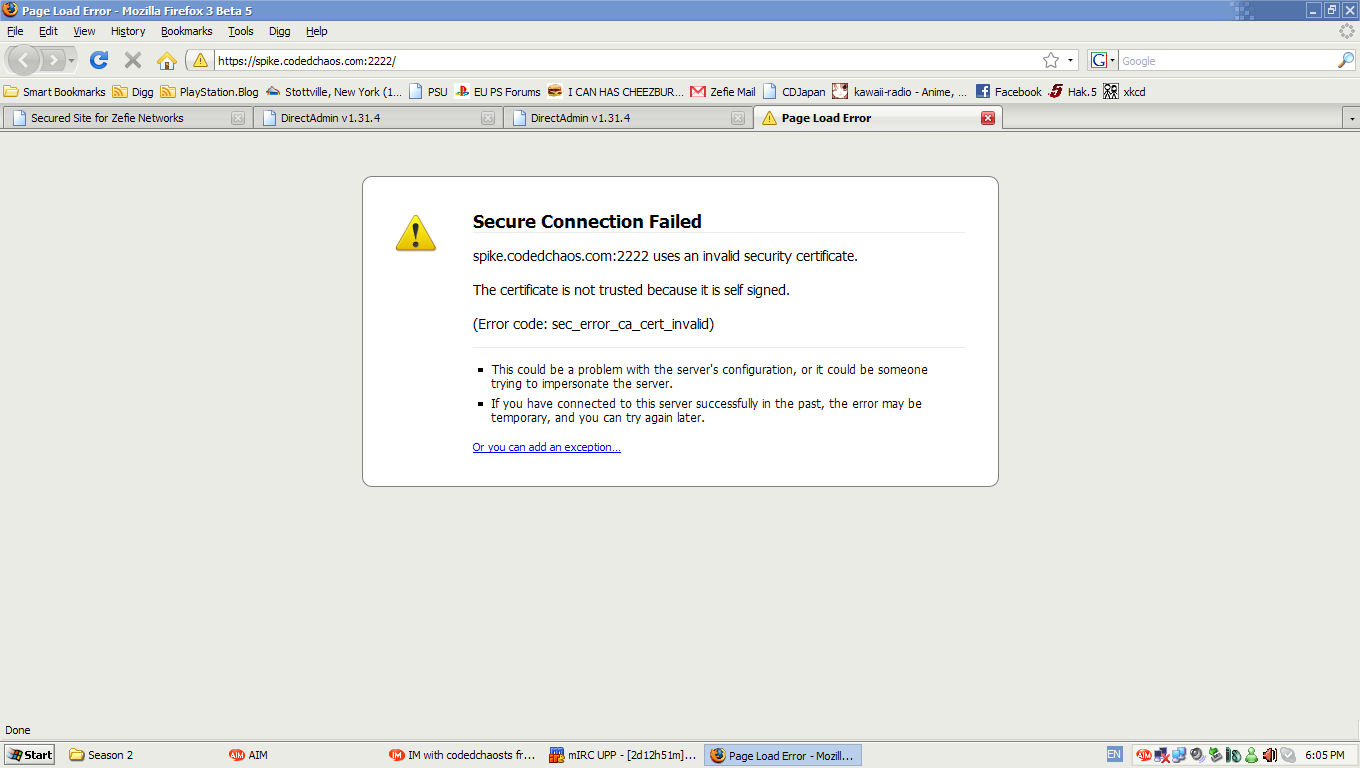
Task: Open the mIRC taskbar window
Action: click(623, 755)
